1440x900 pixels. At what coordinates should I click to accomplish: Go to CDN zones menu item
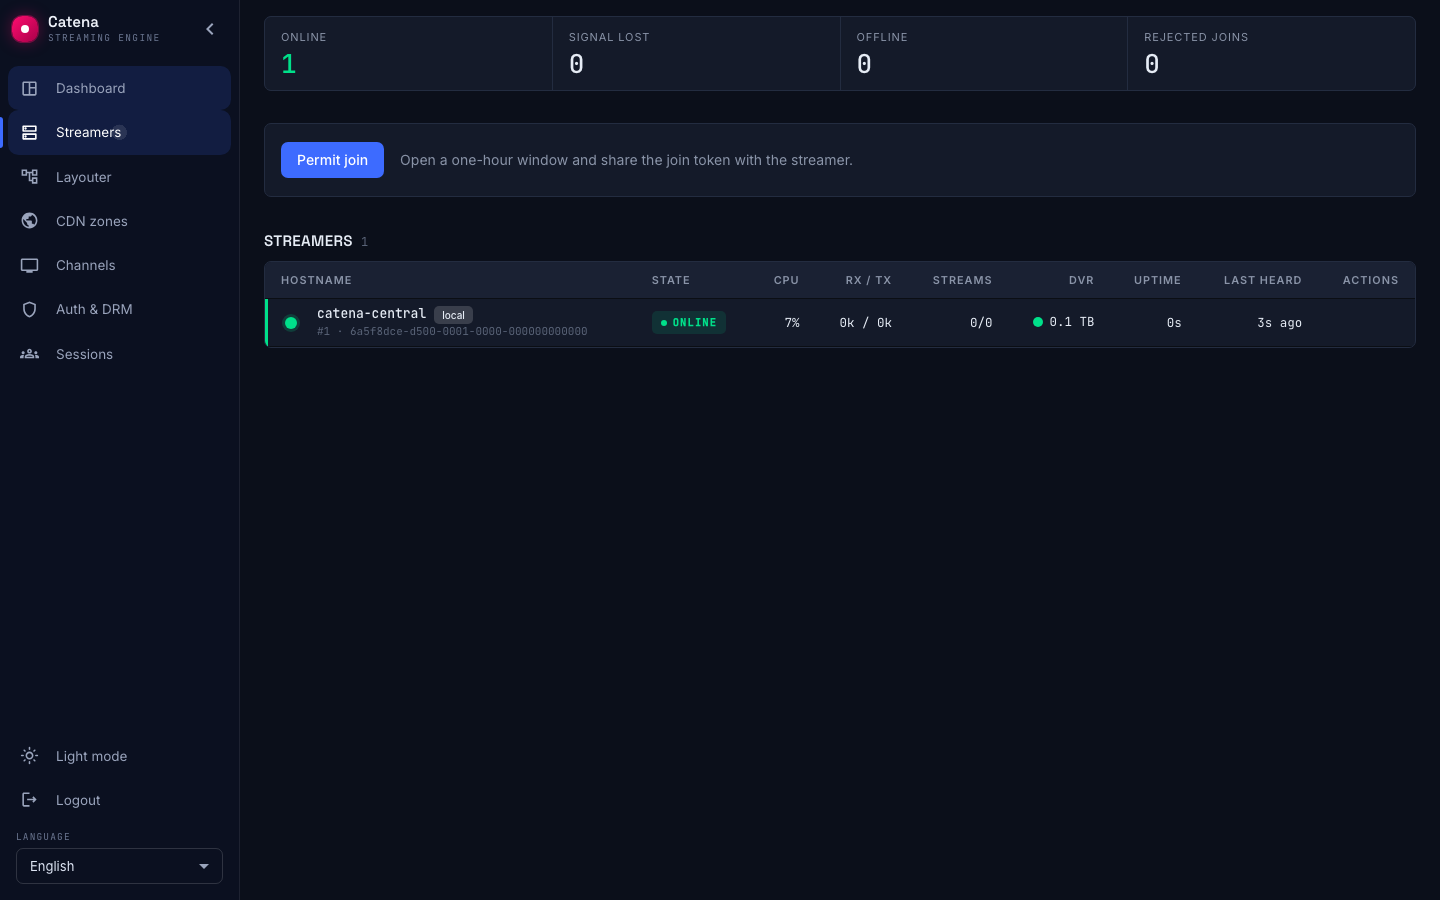point(119,221)
